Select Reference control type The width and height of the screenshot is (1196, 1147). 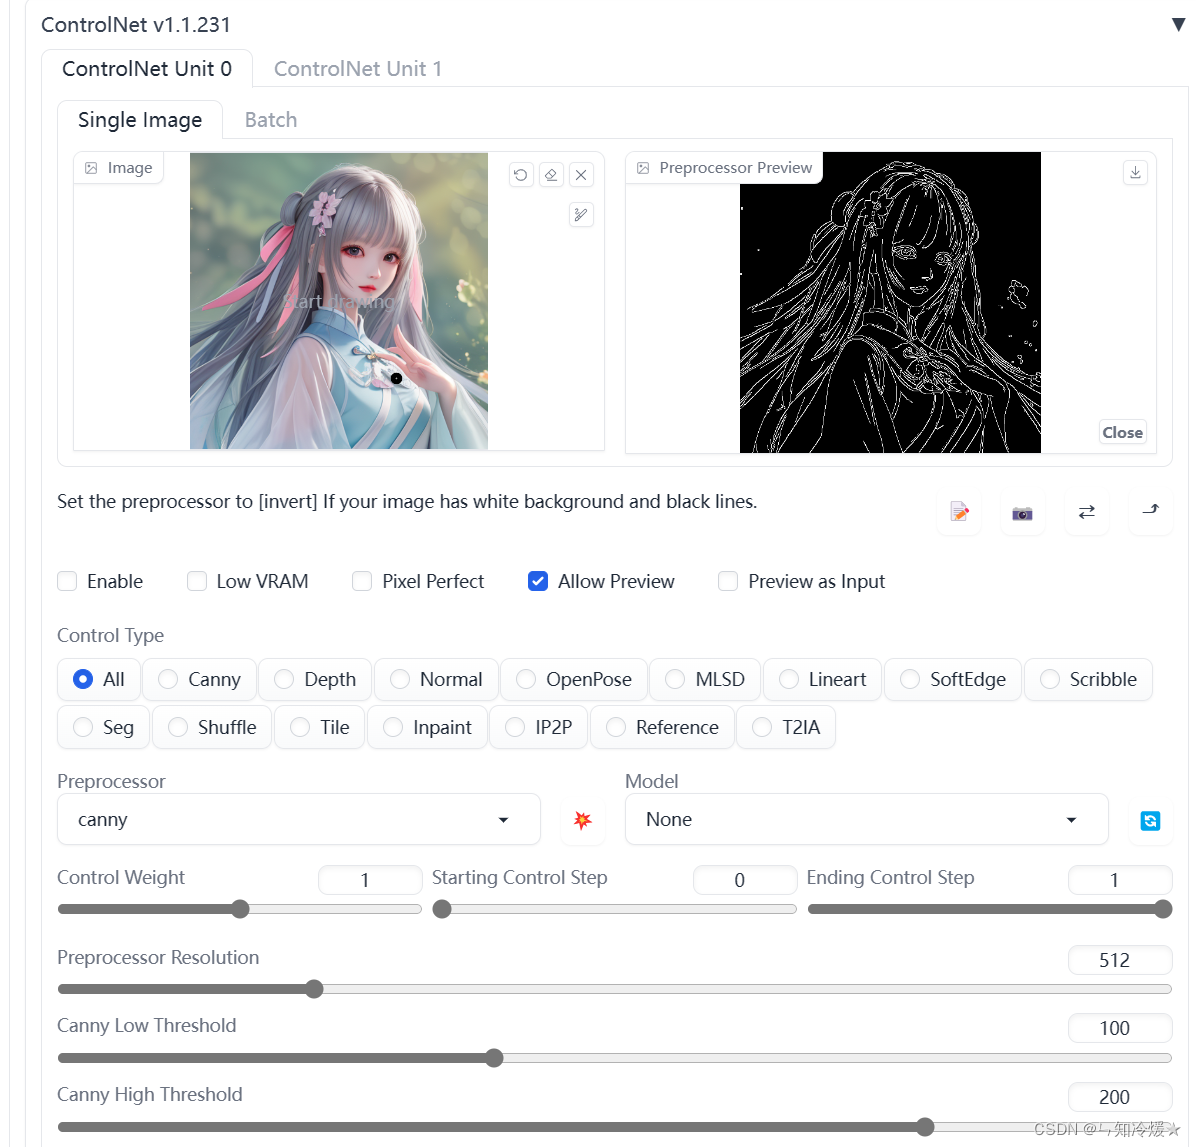coord(662,728)
